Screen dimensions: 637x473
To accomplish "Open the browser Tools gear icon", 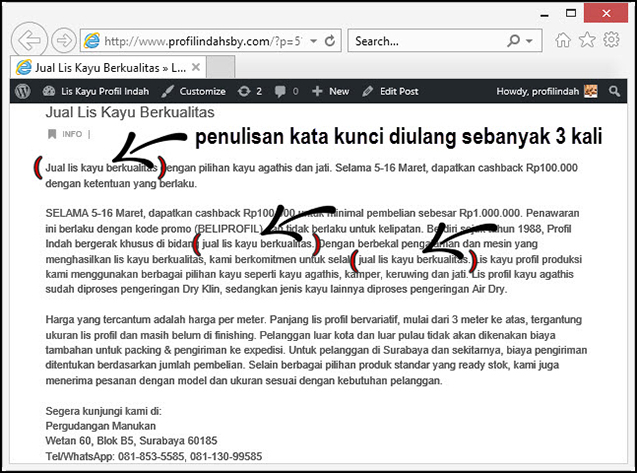I will pos(611,39).
